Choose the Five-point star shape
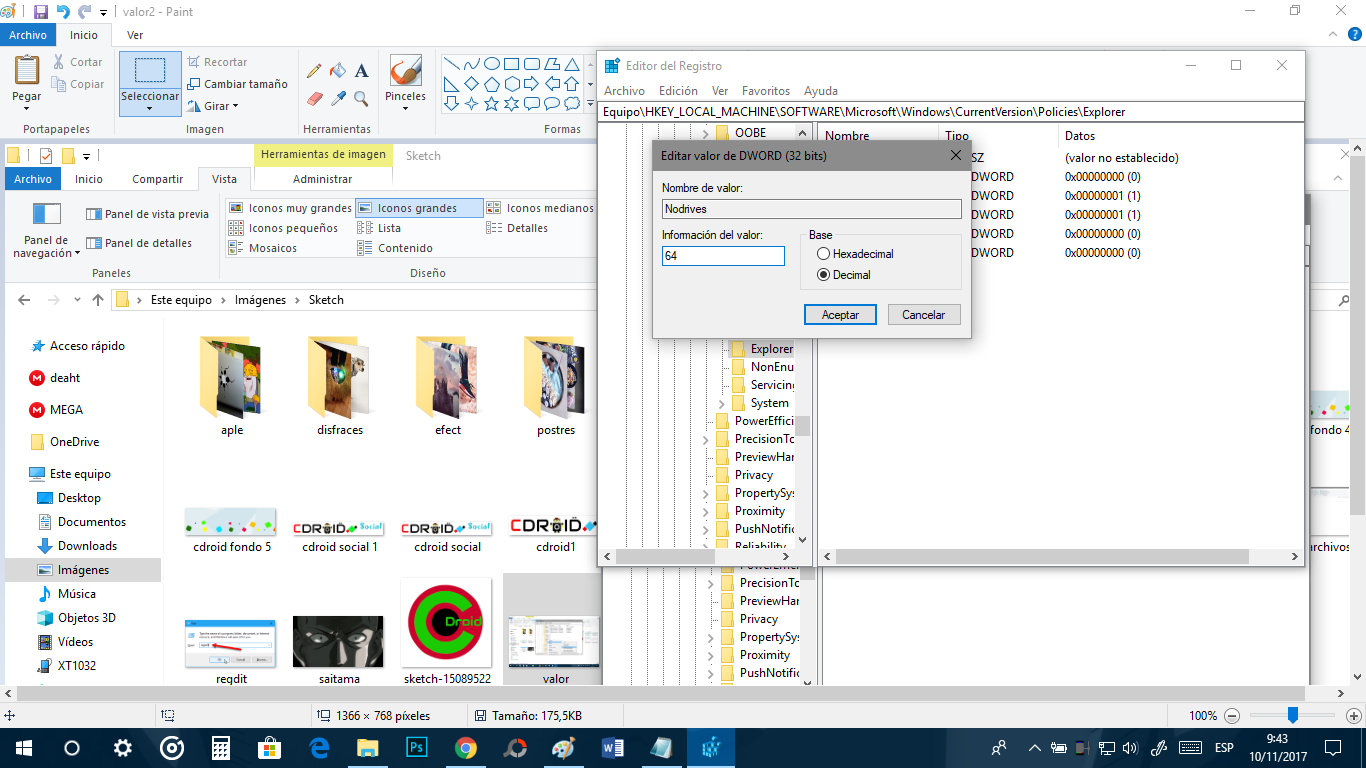The image size is (1366, 768). coord(491,103)
